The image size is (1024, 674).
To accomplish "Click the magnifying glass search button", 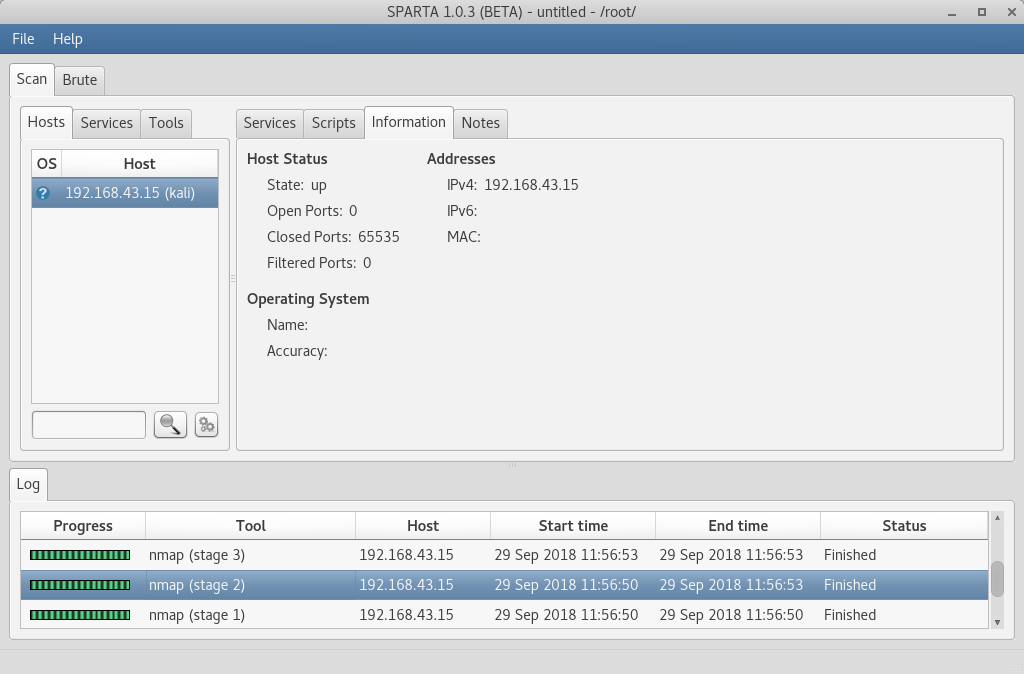I will pos(170,425).
